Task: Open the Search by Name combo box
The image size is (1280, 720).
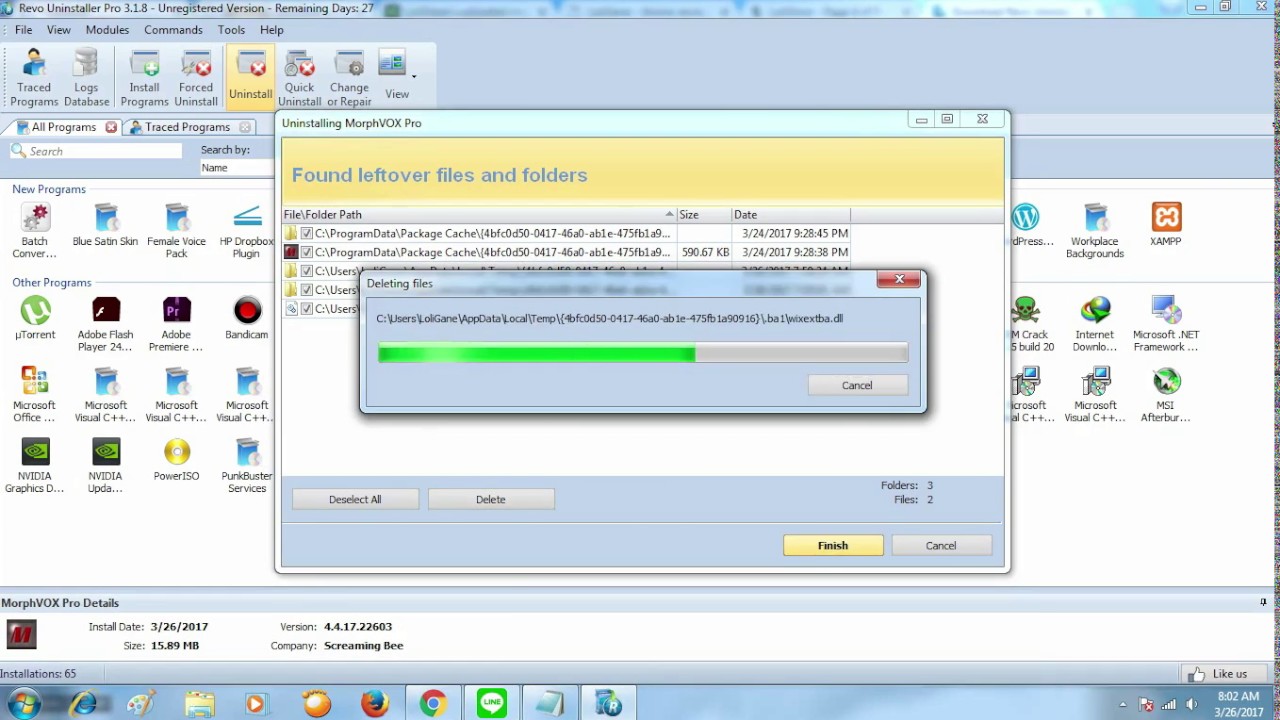Action: click(x=237, y=167)
